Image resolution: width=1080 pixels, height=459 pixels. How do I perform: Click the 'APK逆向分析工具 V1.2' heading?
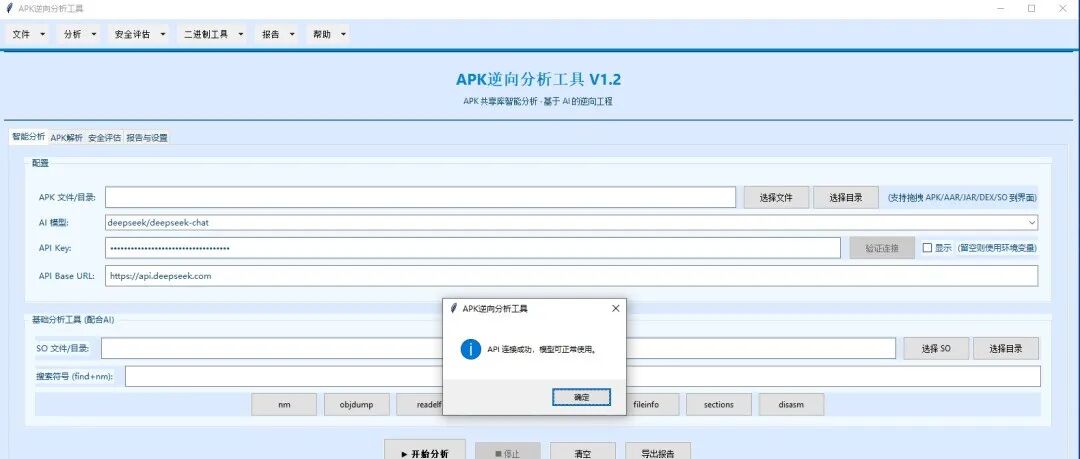[x=538, y=79]
